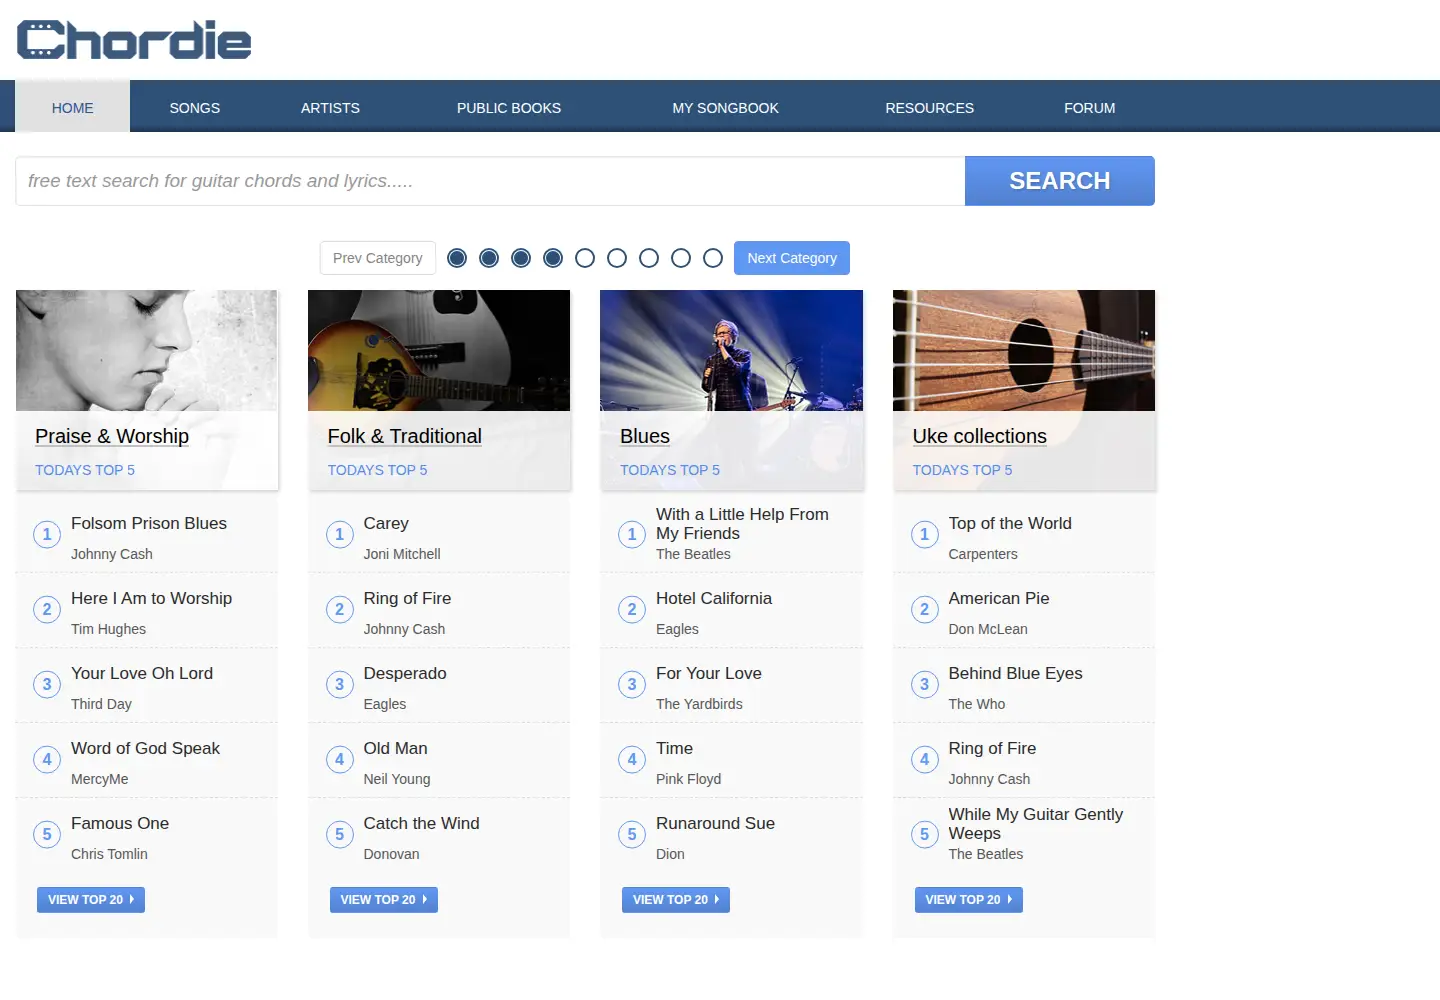This screenshot has height=1000, width=1440.
Task: Open My Songbook
Action: point(725,108)
